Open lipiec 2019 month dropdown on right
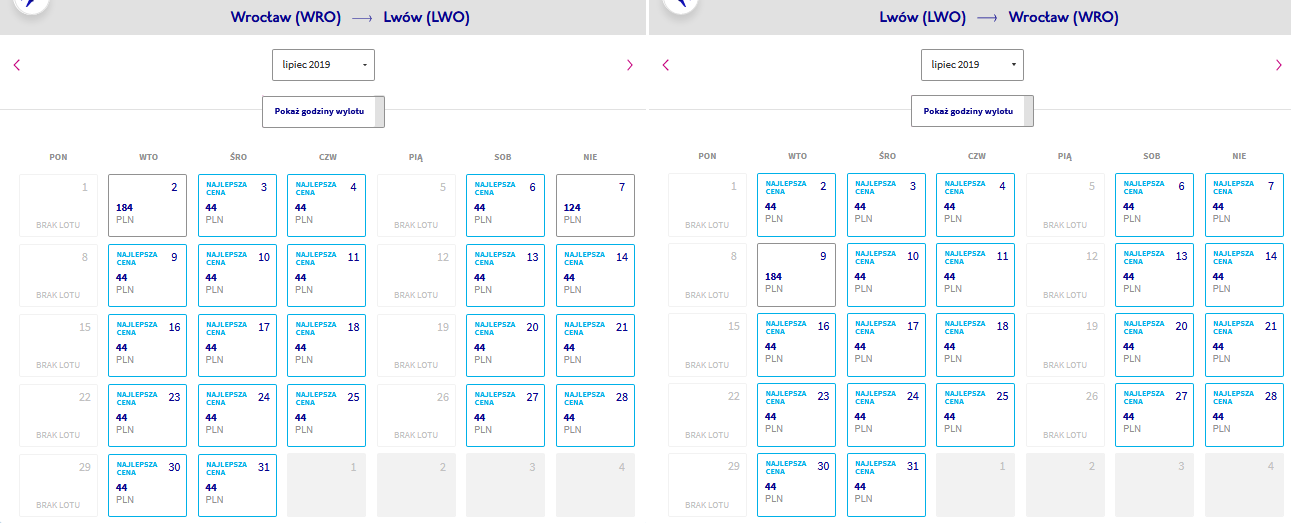This screenshot has height=523, width=1291. tap(972, 65)
